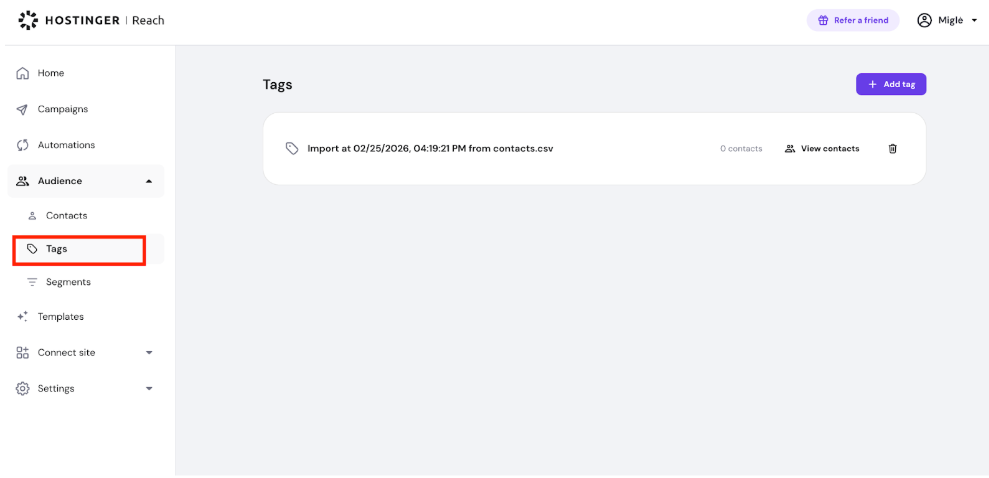Select Segments in the sidebar
Viewport: 989px width, 478px height.
click(68, 282)
